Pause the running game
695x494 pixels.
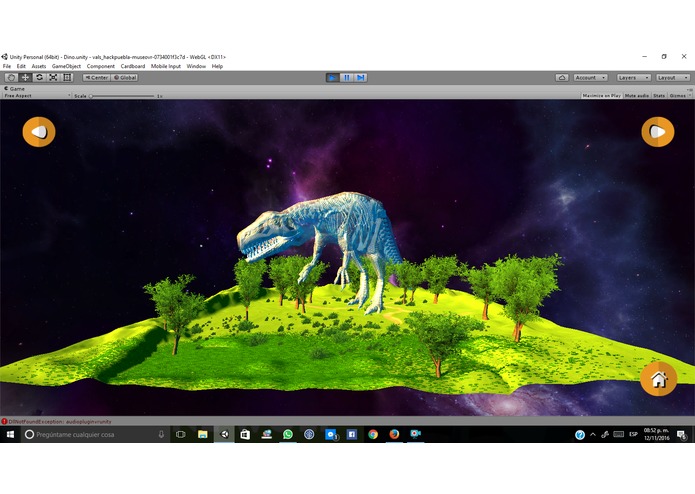click(347, 78)
